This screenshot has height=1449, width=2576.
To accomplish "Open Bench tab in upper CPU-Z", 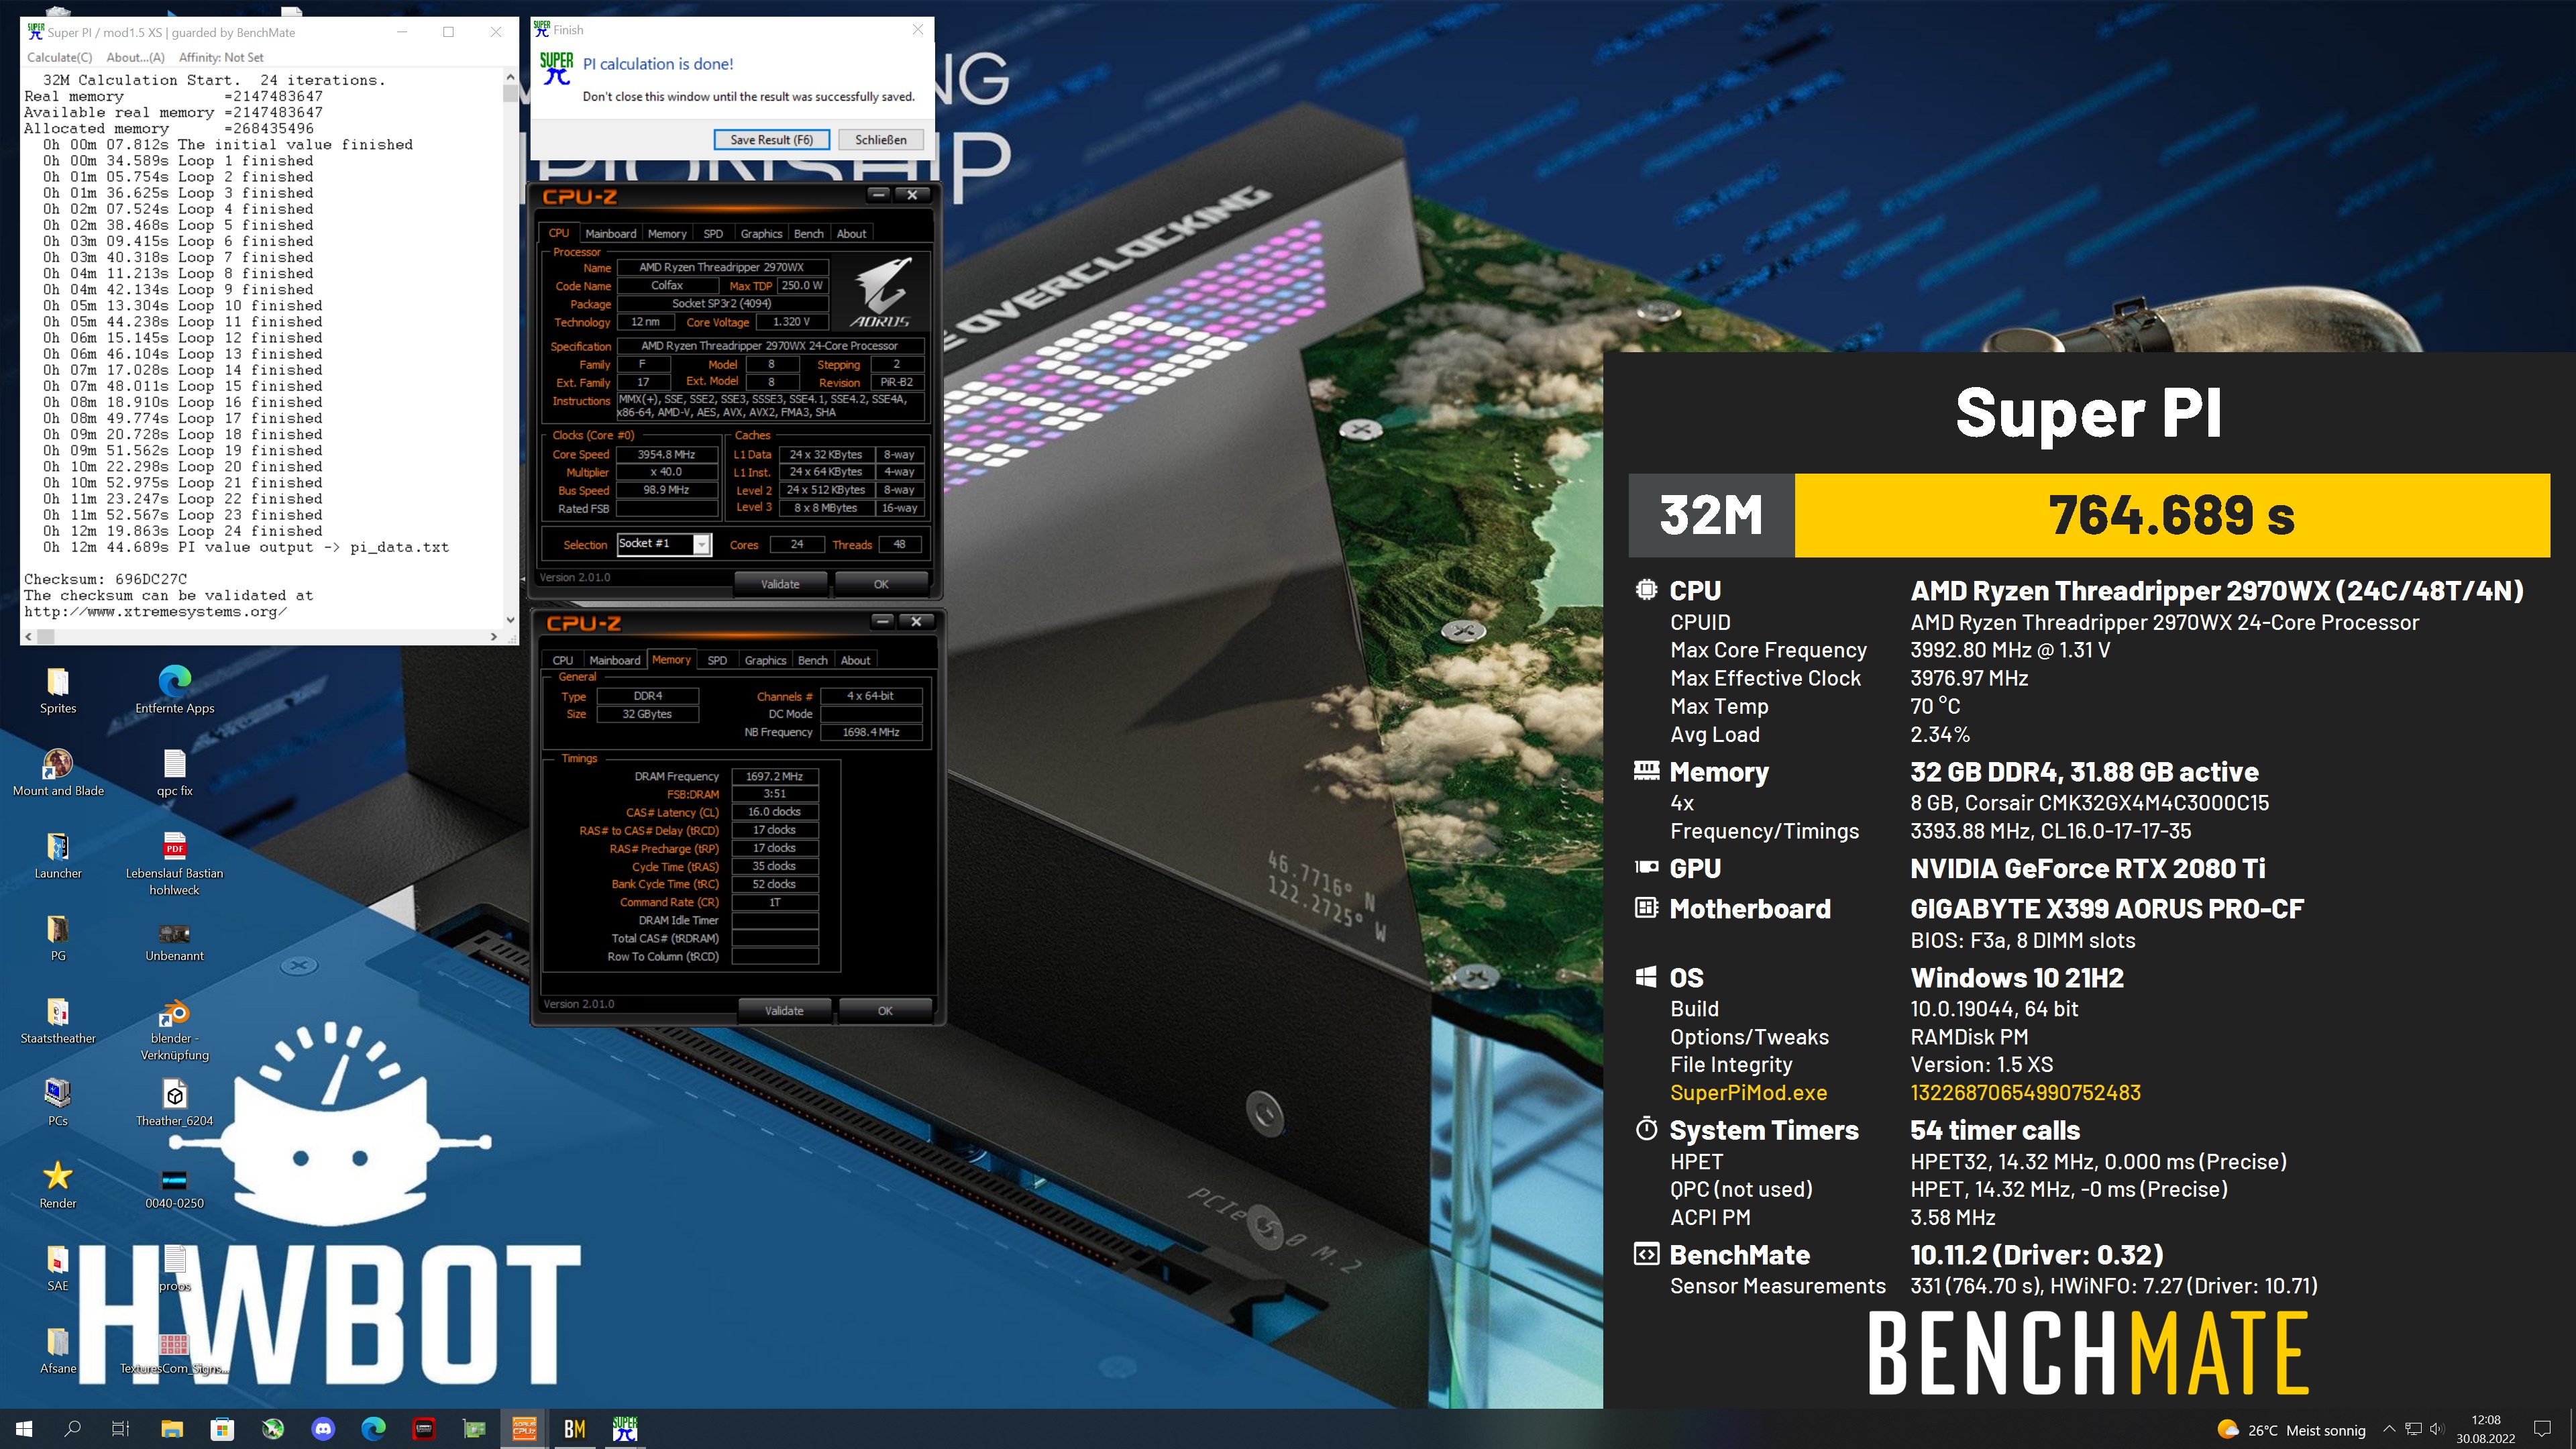I will pyautogui.click(x=808, y=233).
